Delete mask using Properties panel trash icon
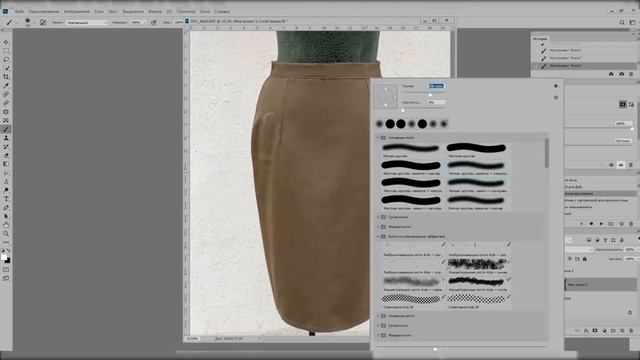 point(631,165)
